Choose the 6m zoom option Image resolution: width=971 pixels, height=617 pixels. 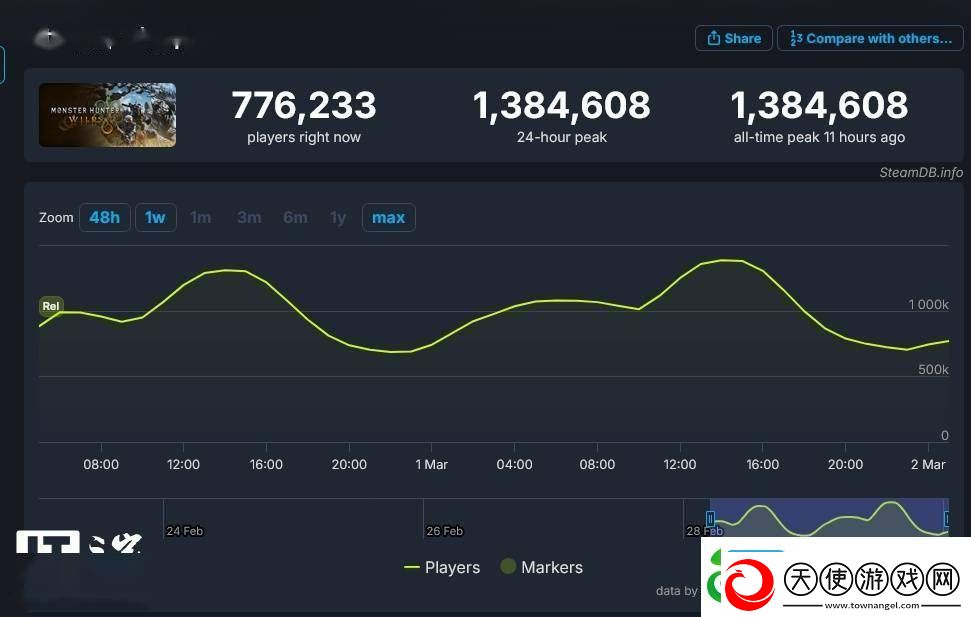coord(295,217)
